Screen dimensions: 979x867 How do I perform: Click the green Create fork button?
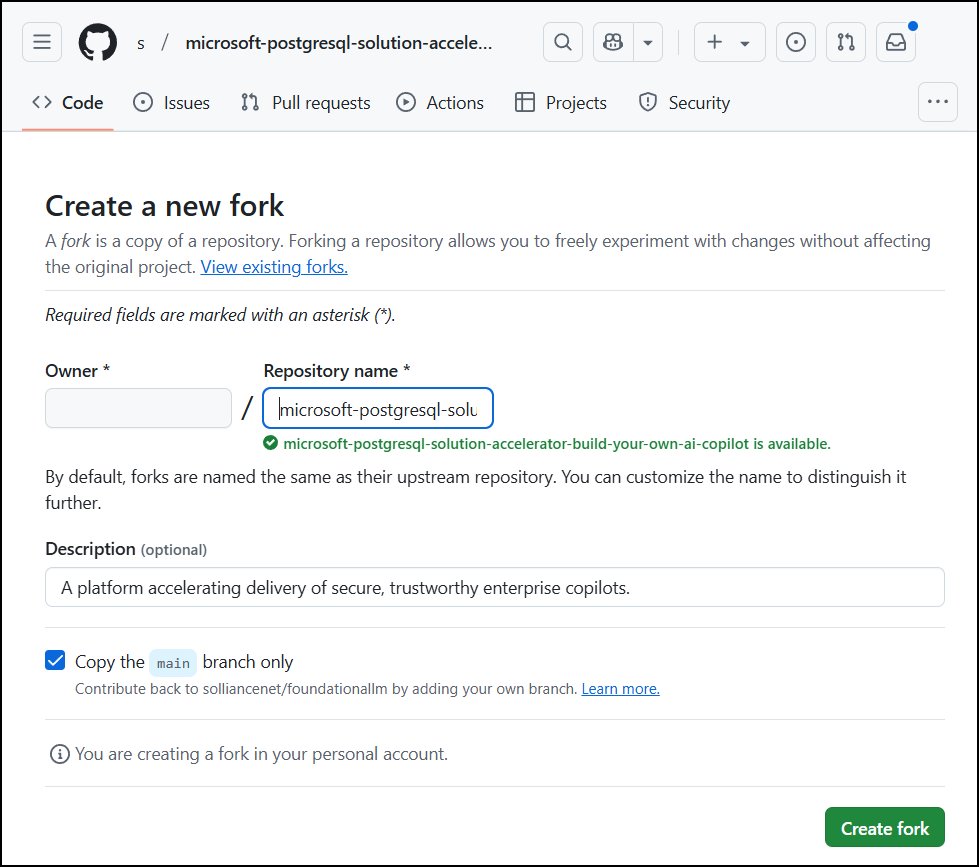pyautogui.click(x=885, y=828)
